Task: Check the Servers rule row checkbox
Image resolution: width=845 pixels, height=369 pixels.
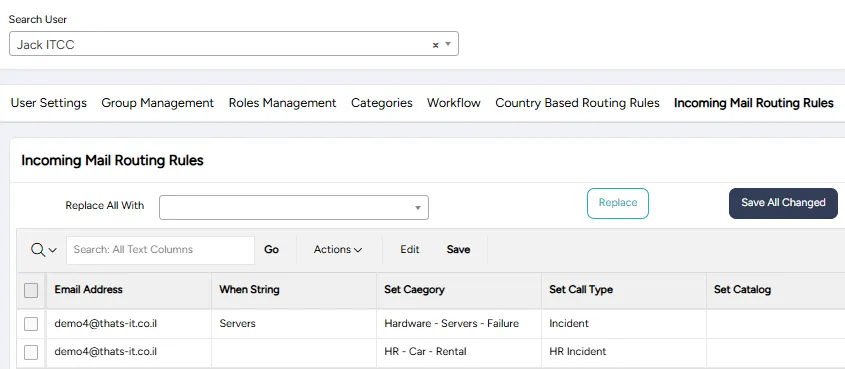Action: click(31, 324)
